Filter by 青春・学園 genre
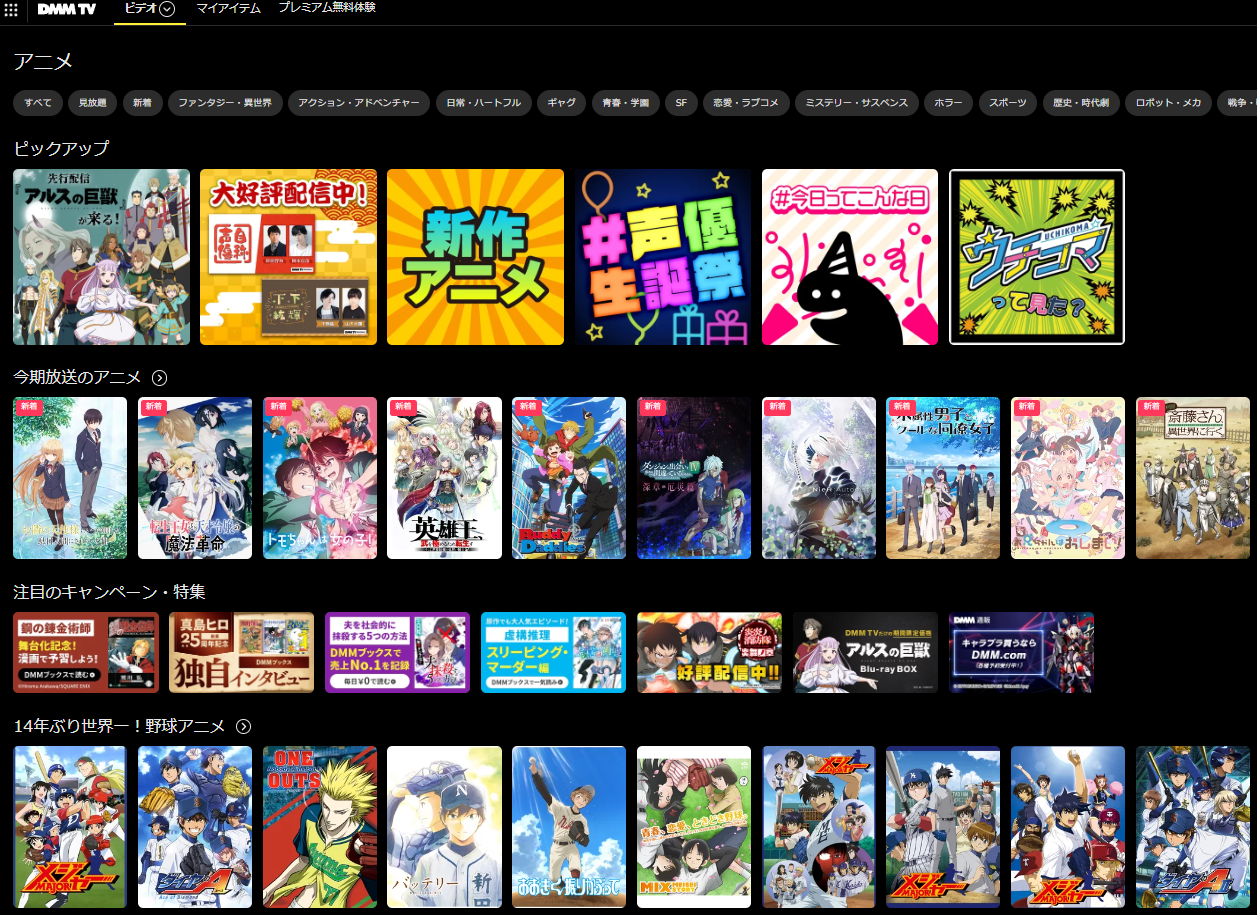Image resolution: width=1257 pixels, height=915 pixels. tap(625, 103)
